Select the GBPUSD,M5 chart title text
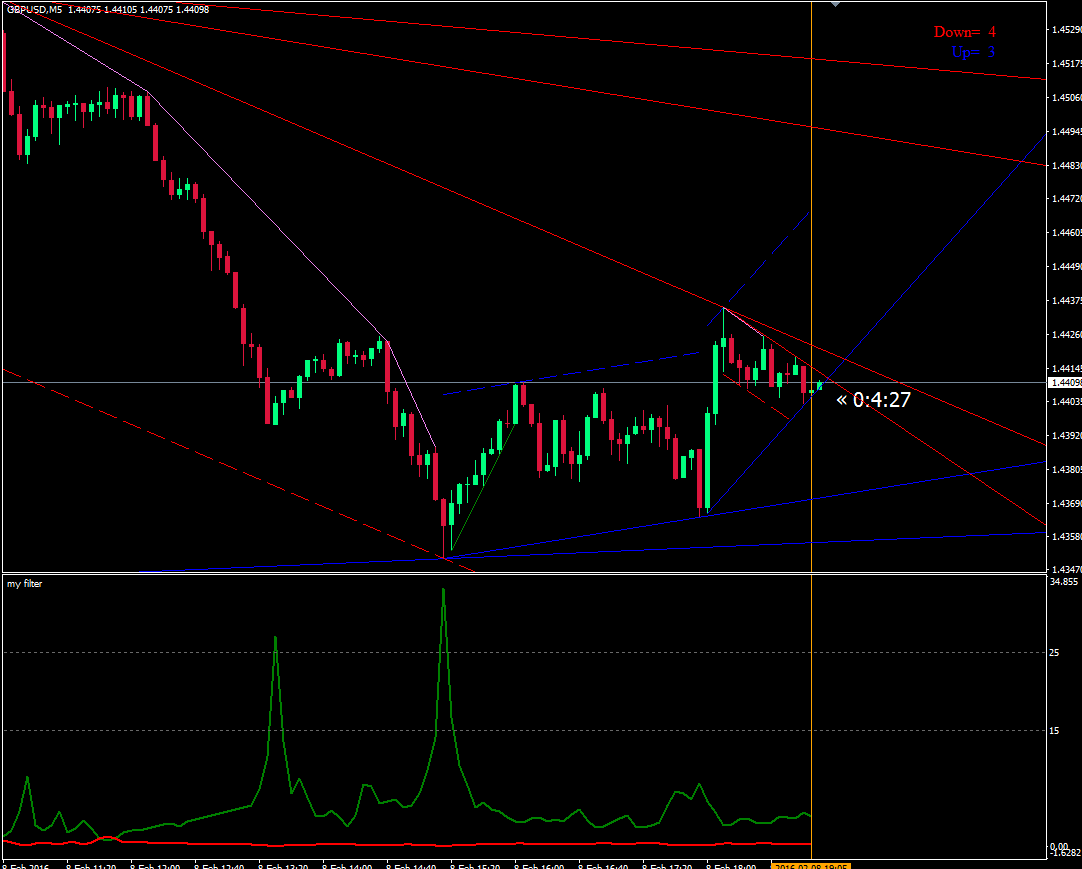The width and height of the screenshot is (1082, 869). (34, 10)
